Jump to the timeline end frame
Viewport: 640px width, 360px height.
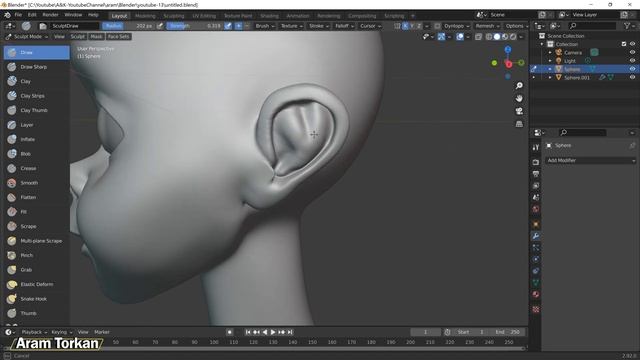pos(290,332)
